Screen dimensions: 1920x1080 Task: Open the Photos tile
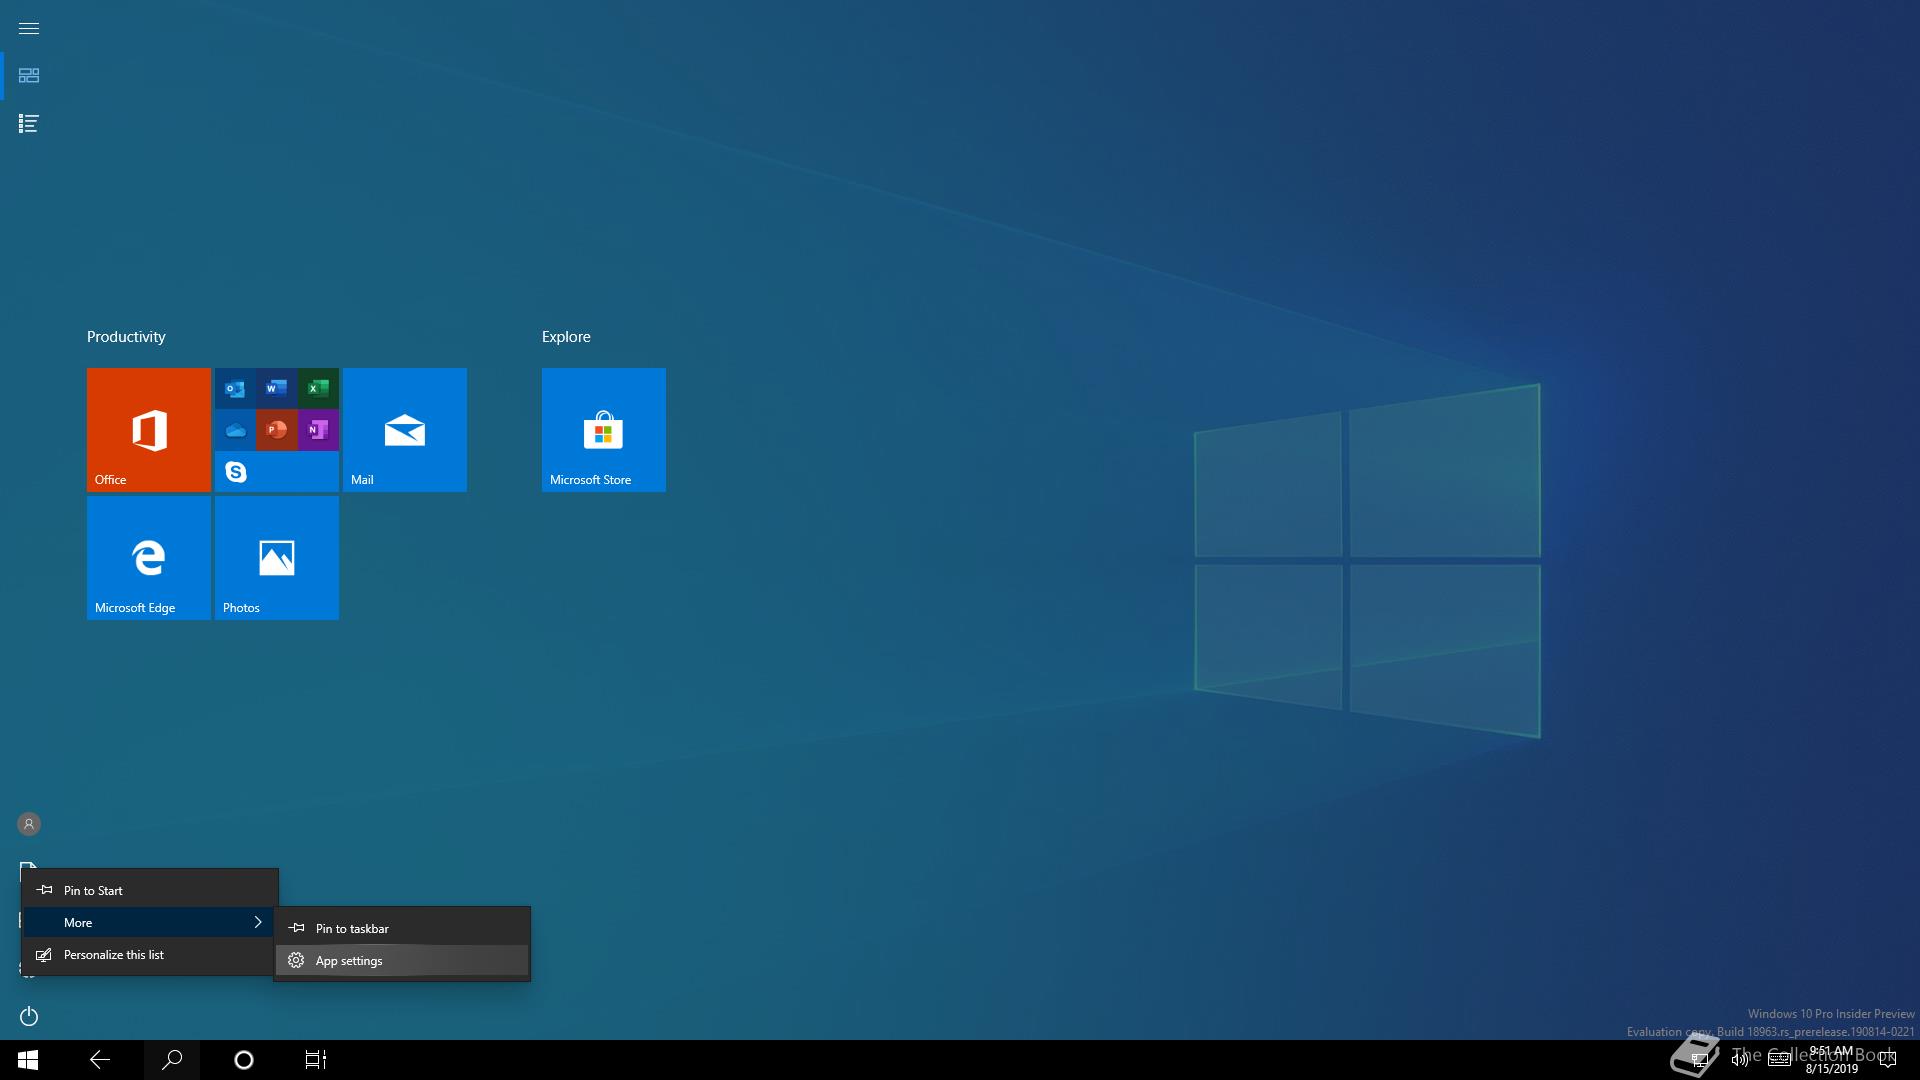point(277,558)
